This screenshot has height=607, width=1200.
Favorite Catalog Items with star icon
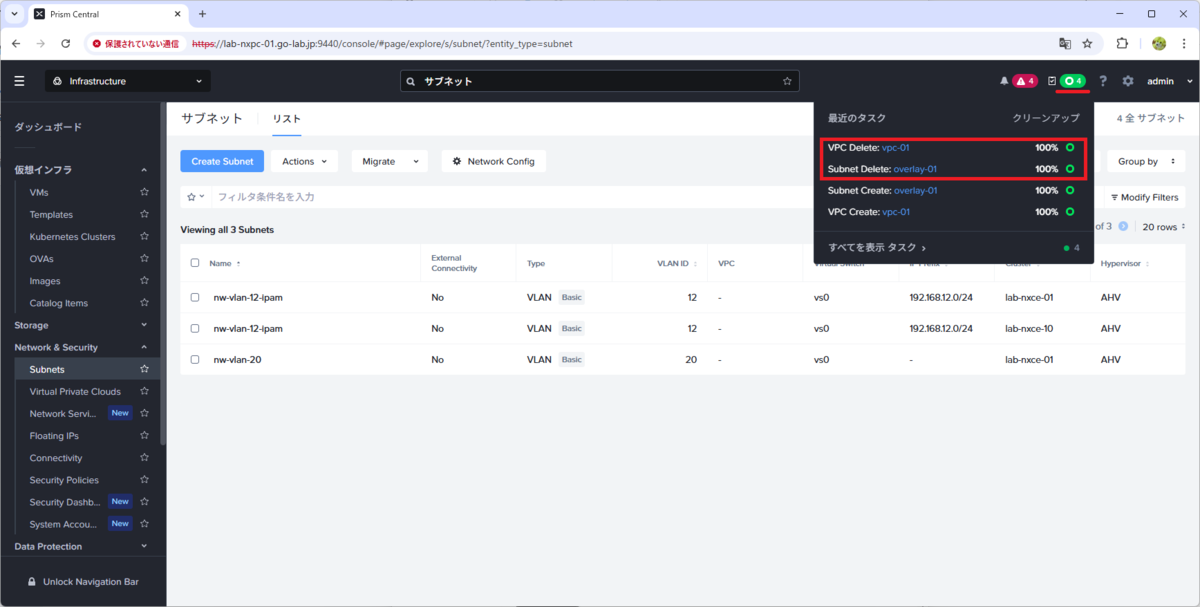click(x=144, y=303)
